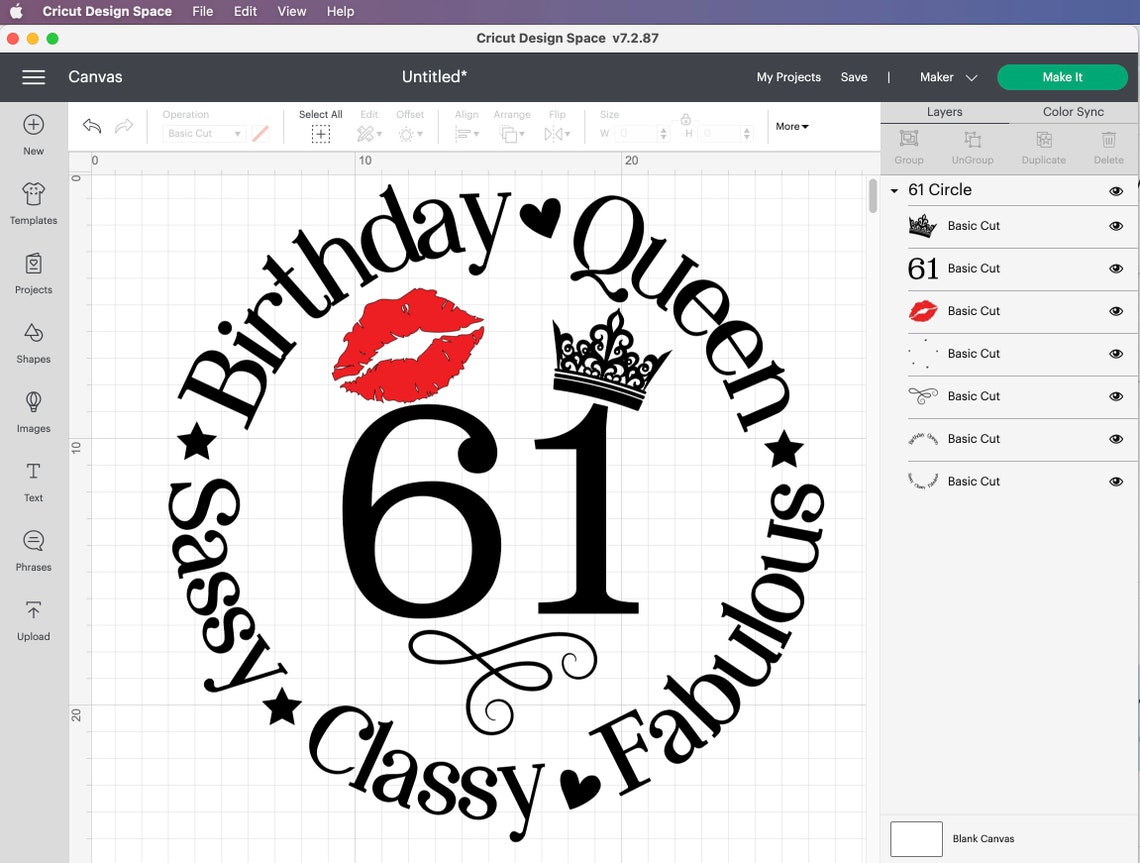Expand the More options in toolbar

(790, 126)
